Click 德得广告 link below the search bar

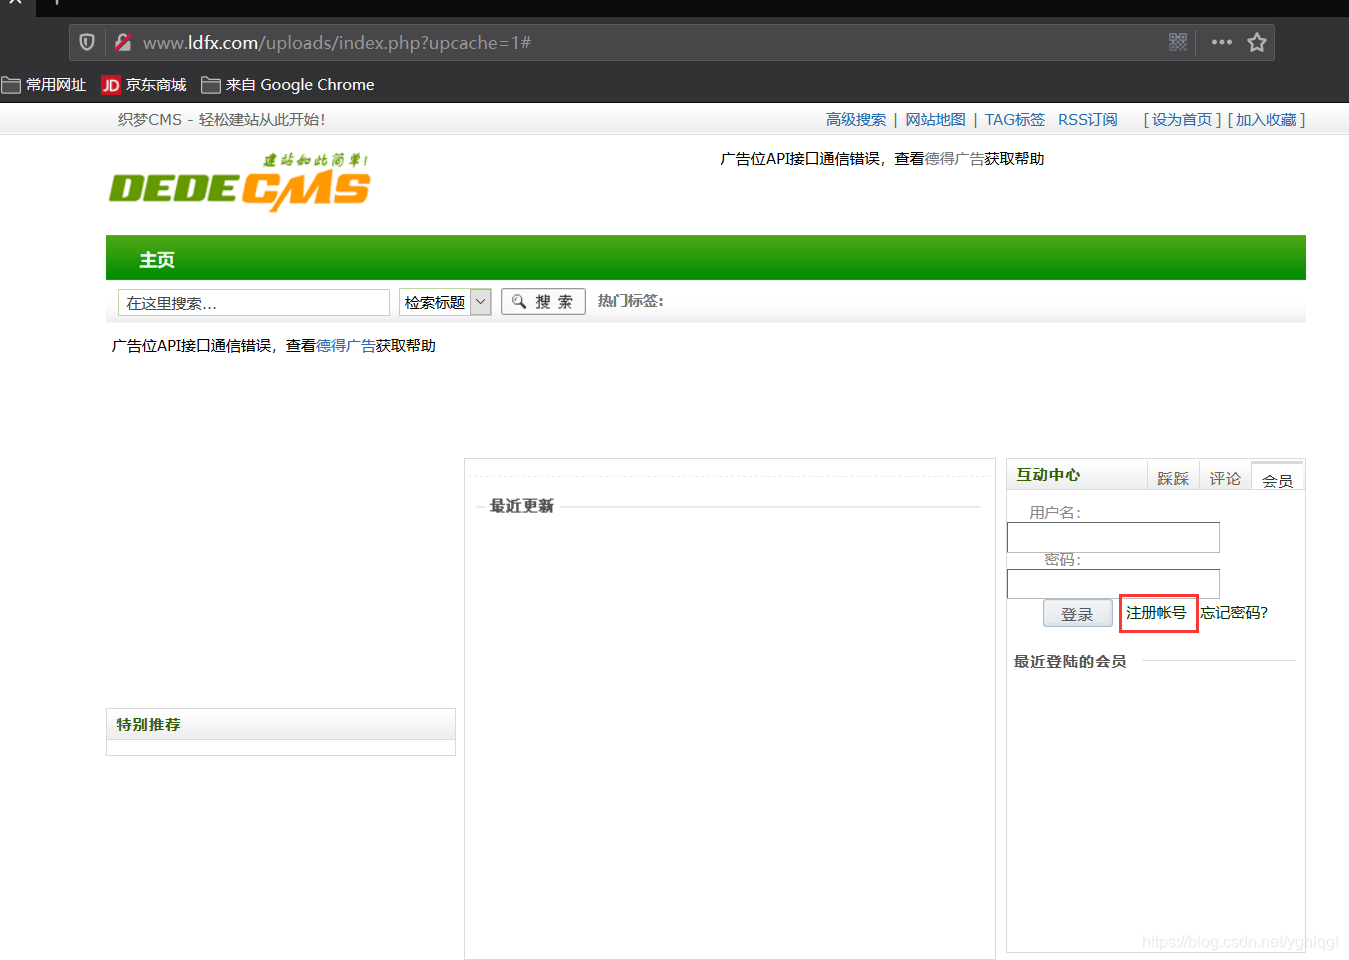(346, 345)
